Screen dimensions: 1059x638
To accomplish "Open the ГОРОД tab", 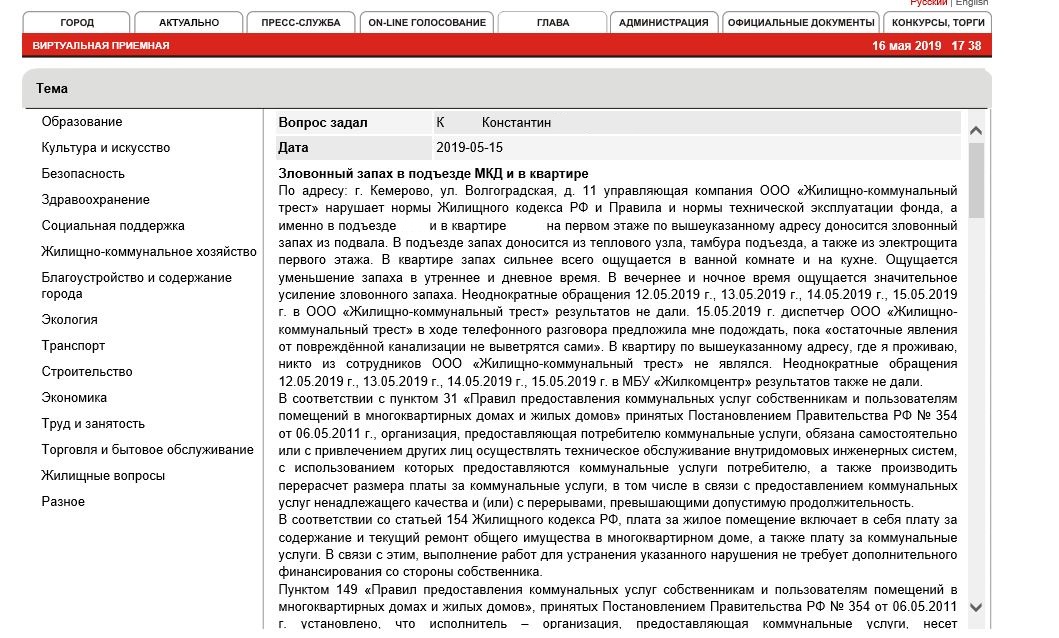I will tap(76, 22).
